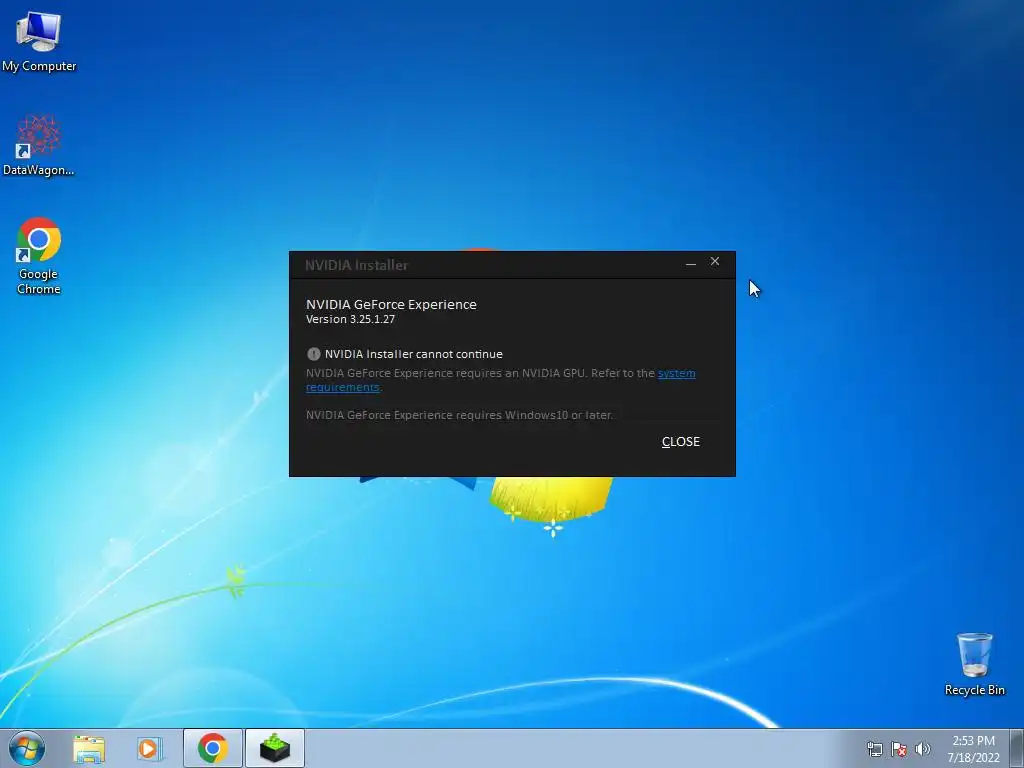
Task: Select the My Computer desktop icon
Action: coord(39,41)
